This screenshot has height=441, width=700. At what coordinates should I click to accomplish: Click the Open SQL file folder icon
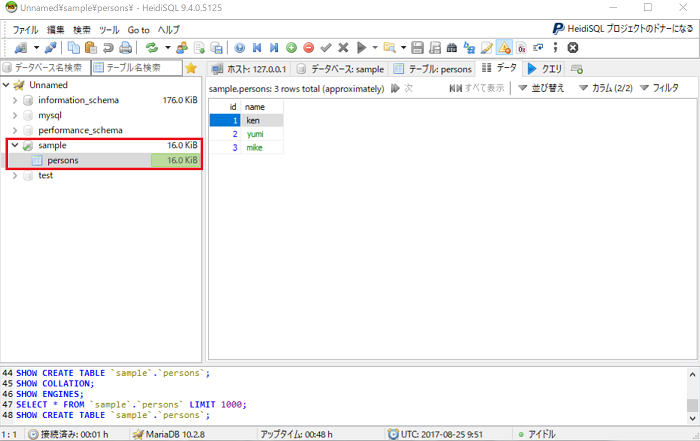click(389, 48)
